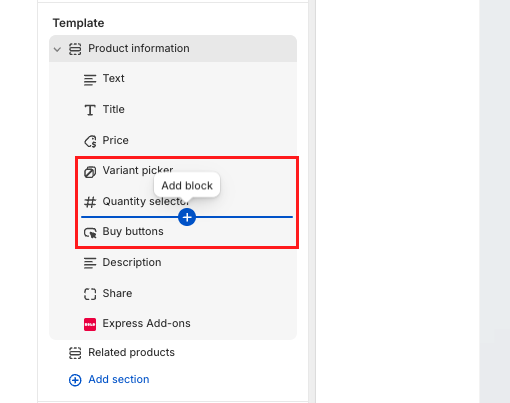
Task: Click the Express Add-ons app icon
Action: [90, 324]
